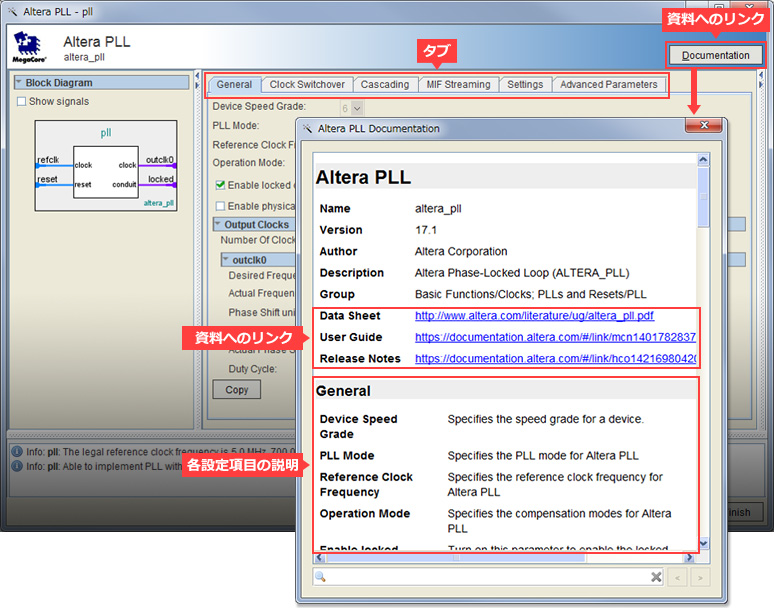The image size is (774, 608).
Task: Click the documentation scroll down arrow
Action: tap(703, 543)
